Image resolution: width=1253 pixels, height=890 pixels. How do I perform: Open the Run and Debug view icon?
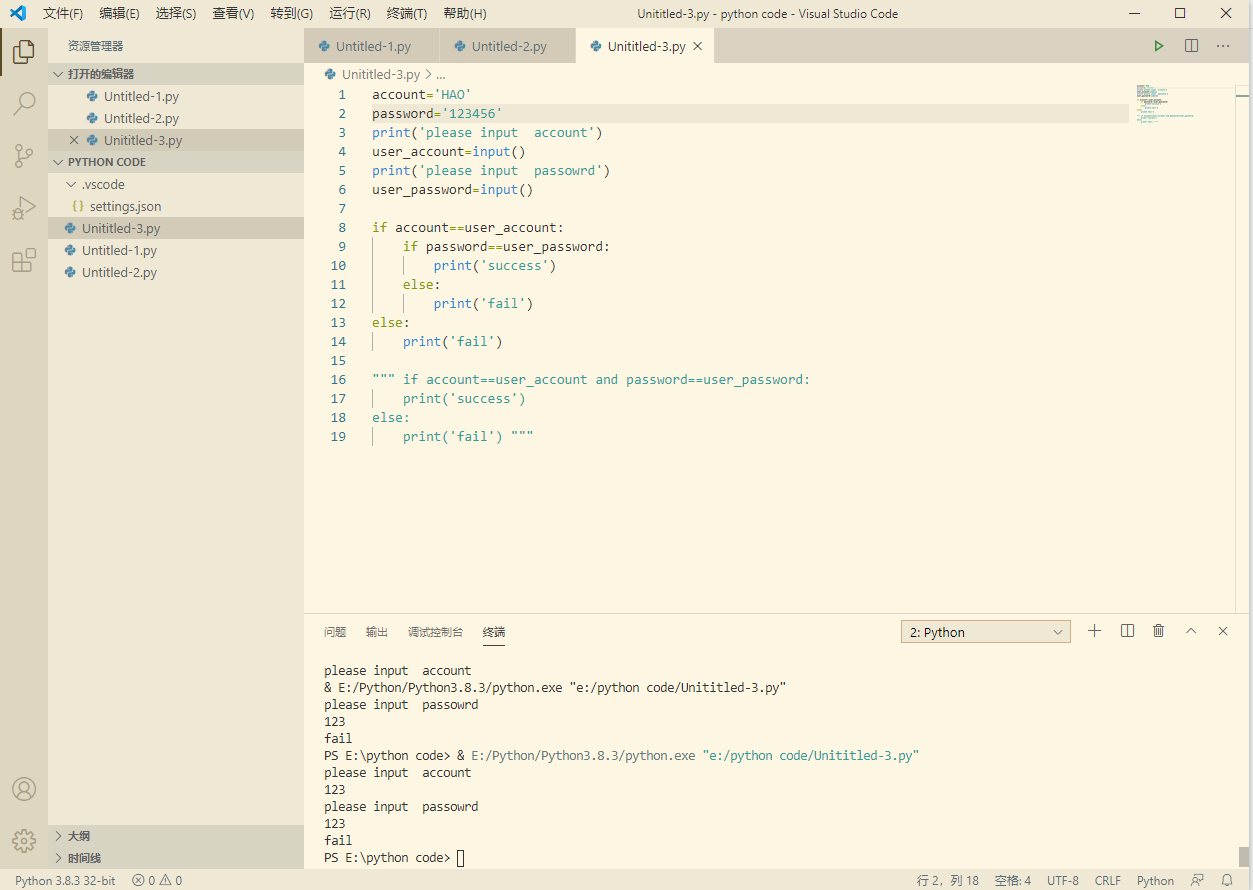tap(24, 208)
